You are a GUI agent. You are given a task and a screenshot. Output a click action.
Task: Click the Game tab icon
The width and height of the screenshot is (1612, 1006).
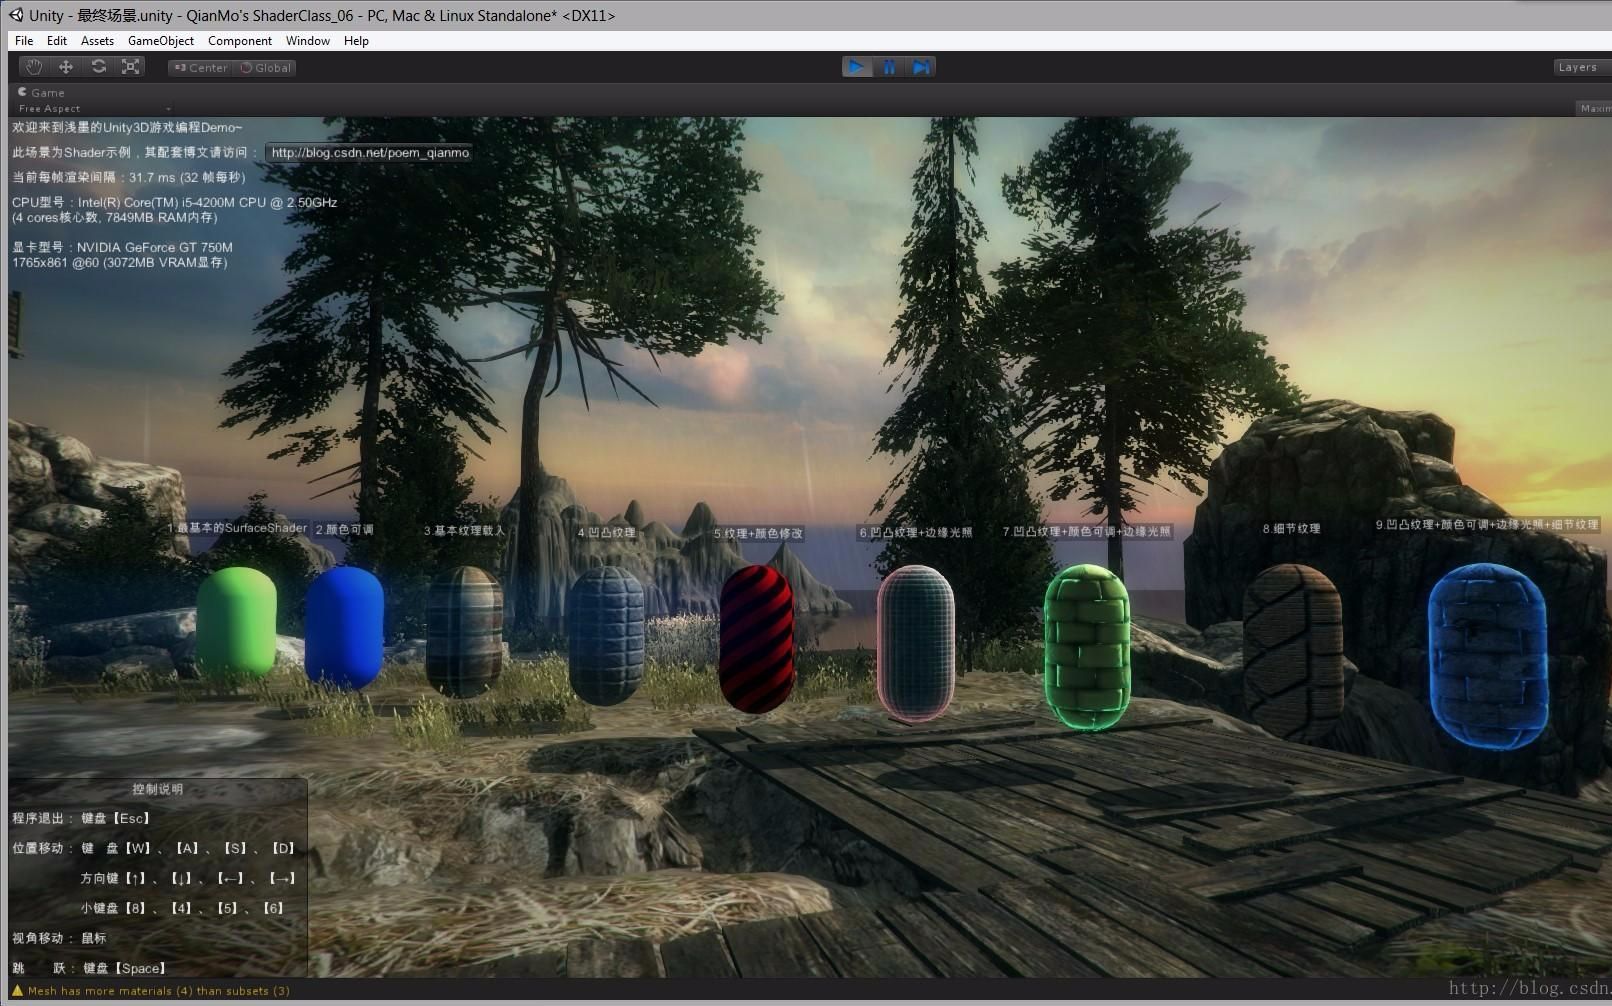tap(23, 92)
